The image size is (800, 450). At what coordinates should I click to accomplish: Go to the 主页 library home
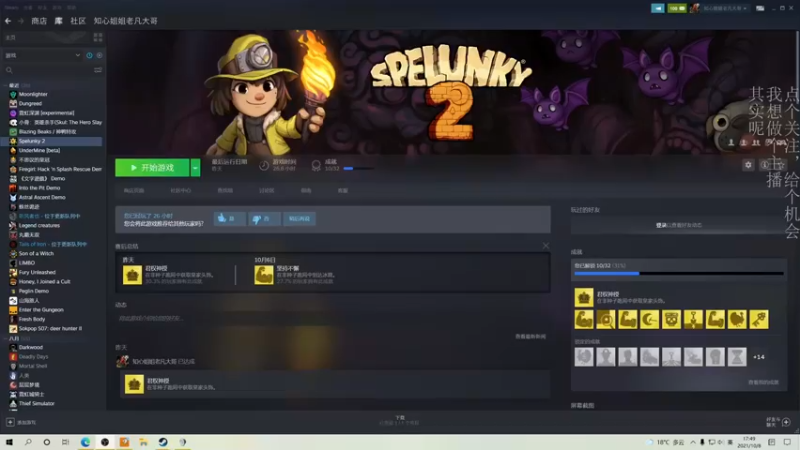(x=46, y=37)
